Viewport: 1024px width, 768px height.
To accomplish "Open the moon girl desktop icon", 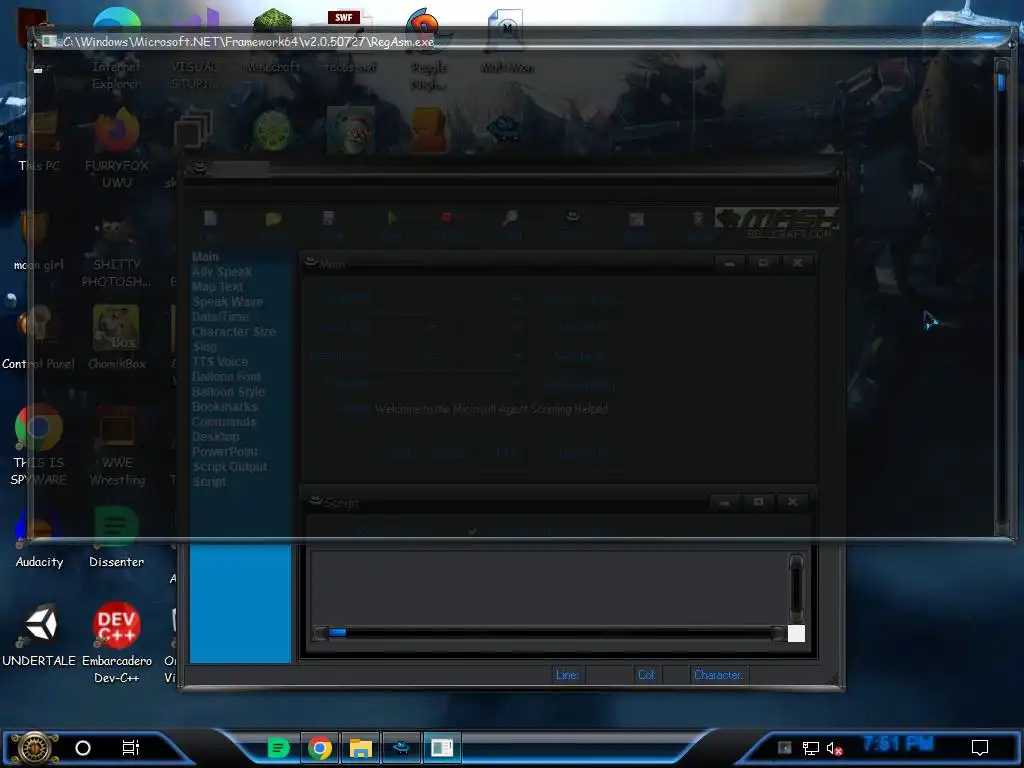I will click(39, 240).
